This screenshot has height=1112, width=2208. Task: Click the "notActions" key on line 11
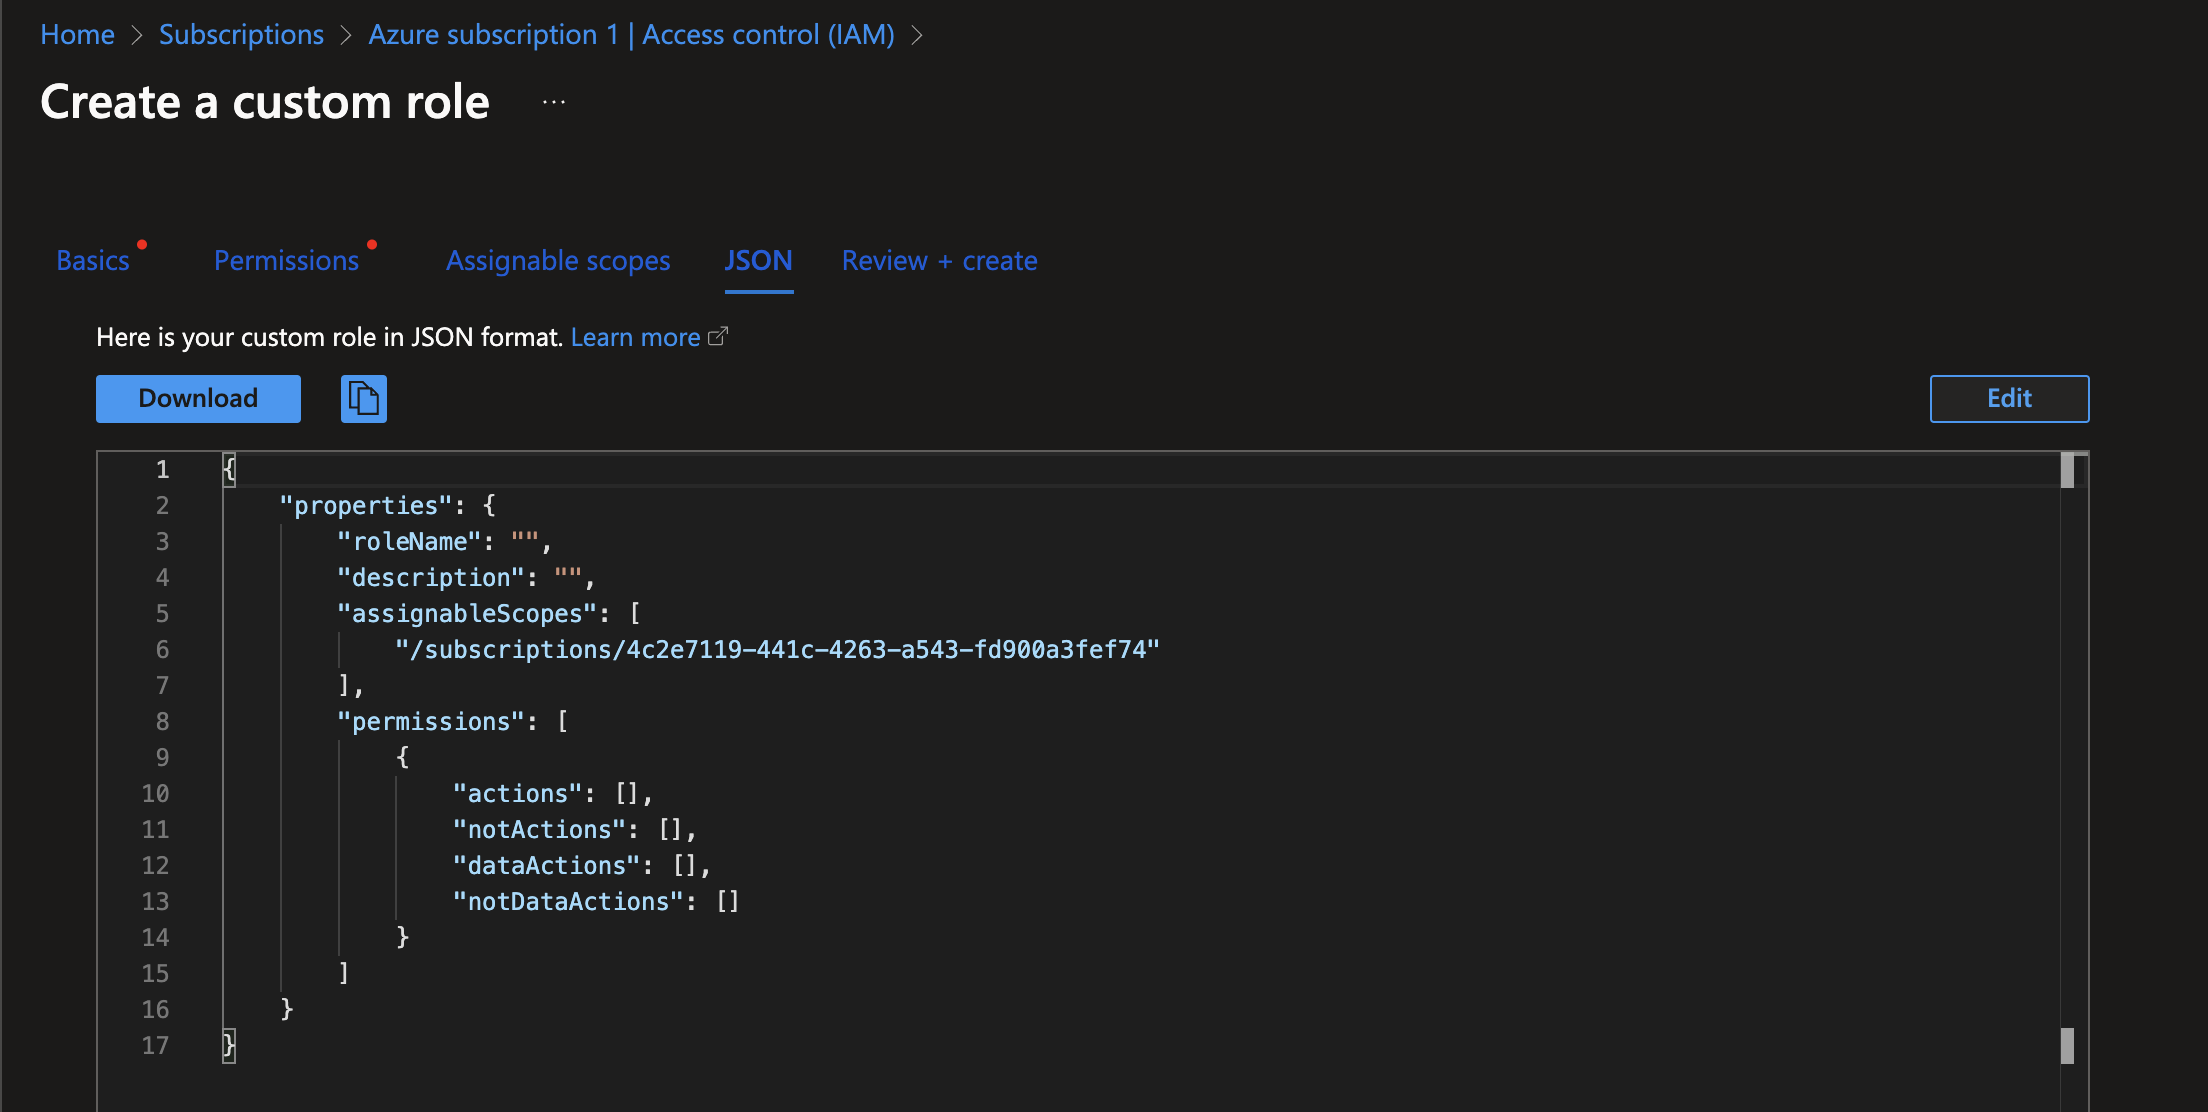[x=540, y=830]
